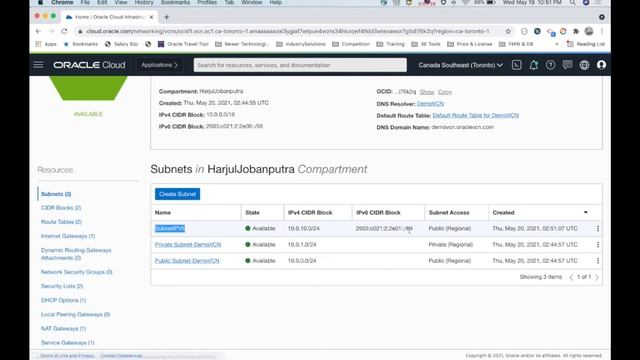Open Chrome three-dot menu
This screenshot has height=360, width=640.
pos(602,31)
